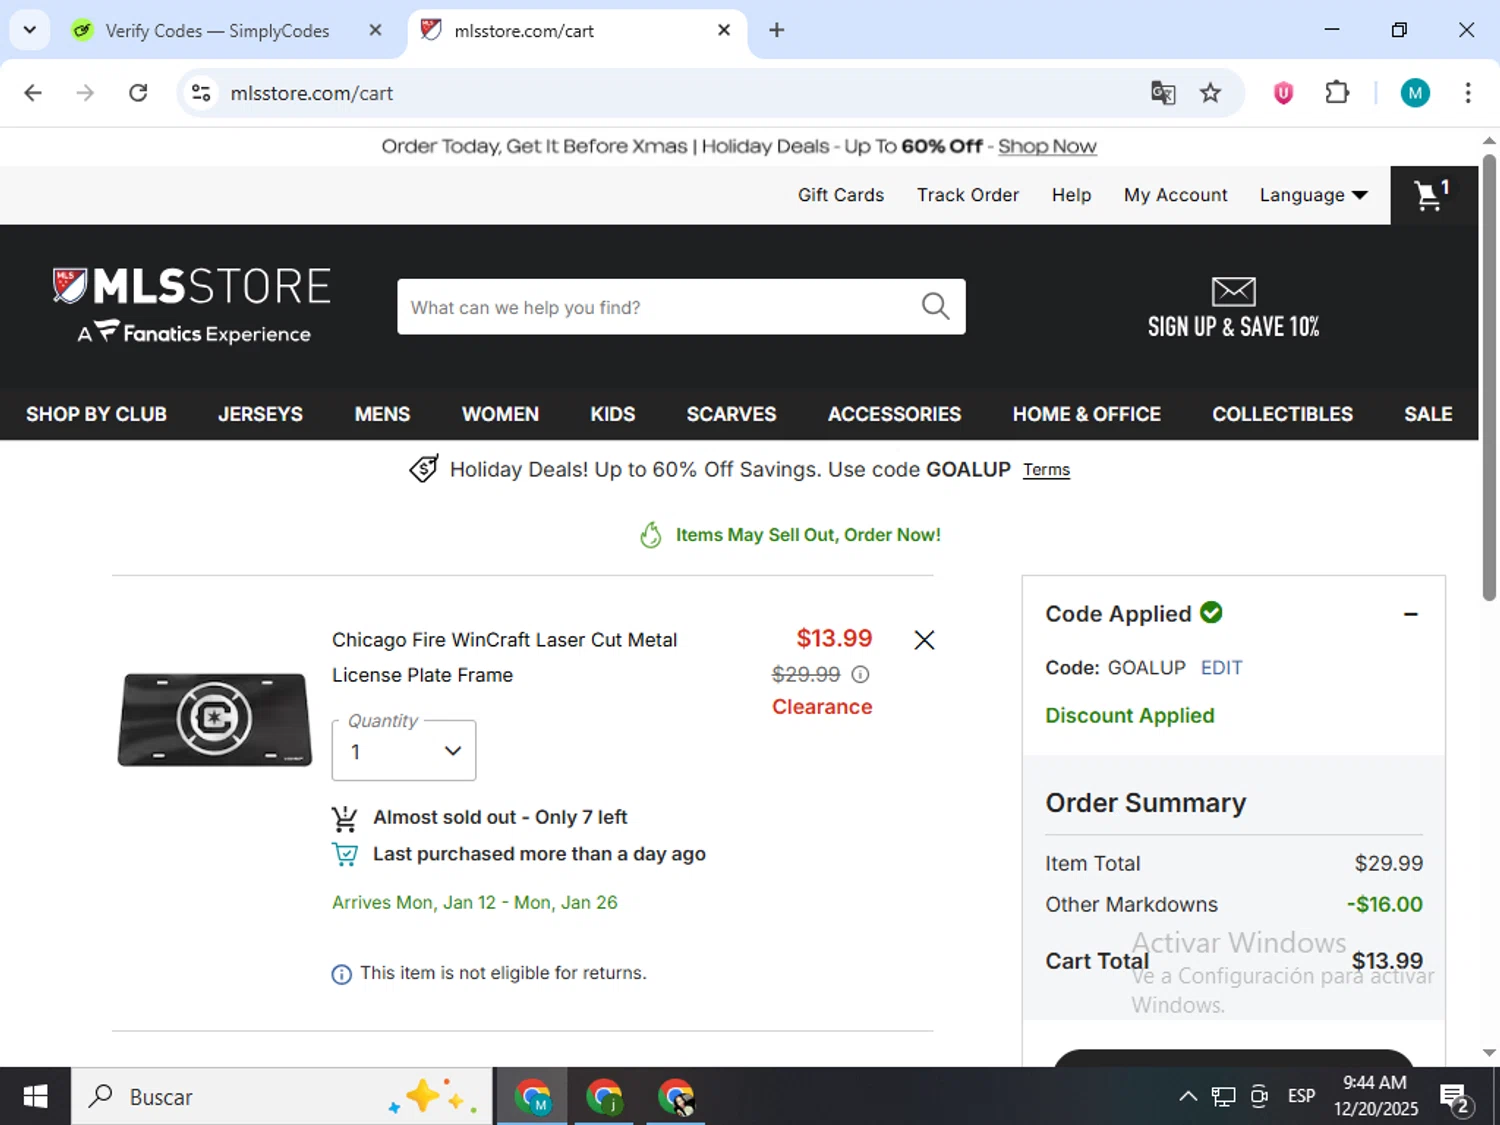
Task: Open the browser Extensions puzzle icon
Action: point(1337,93)
